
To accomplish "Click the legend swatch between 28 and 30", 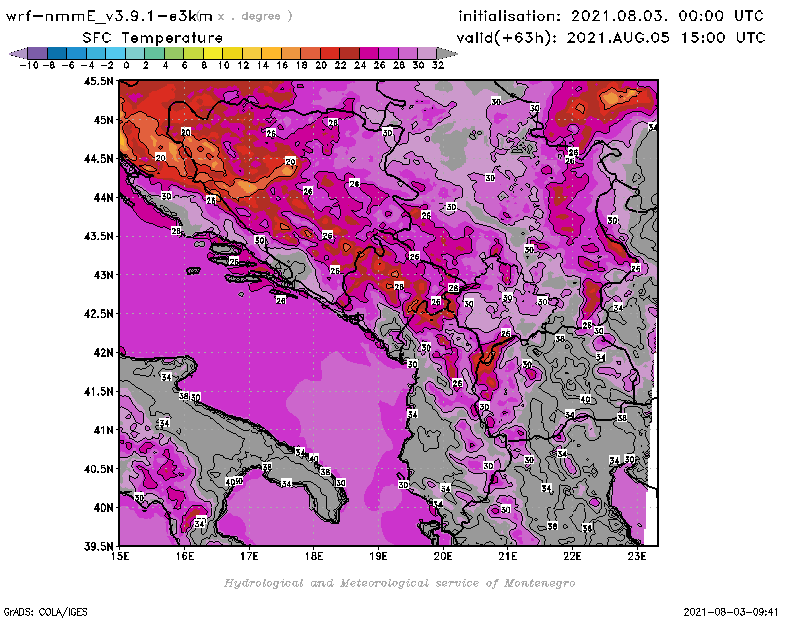I will (408, 53).
